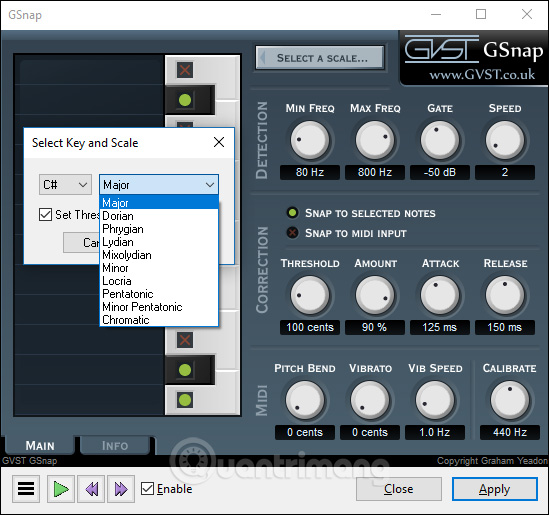This screenshot has height=515, width=549.
Task: Click the 800 Hz value field
Action: 375,172
